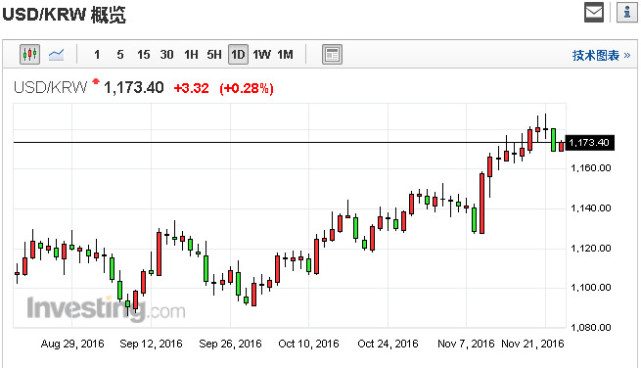Select the 15 minute timeframe
The height and width of the screenshot is (368, 641).
(x=143, y=54)
